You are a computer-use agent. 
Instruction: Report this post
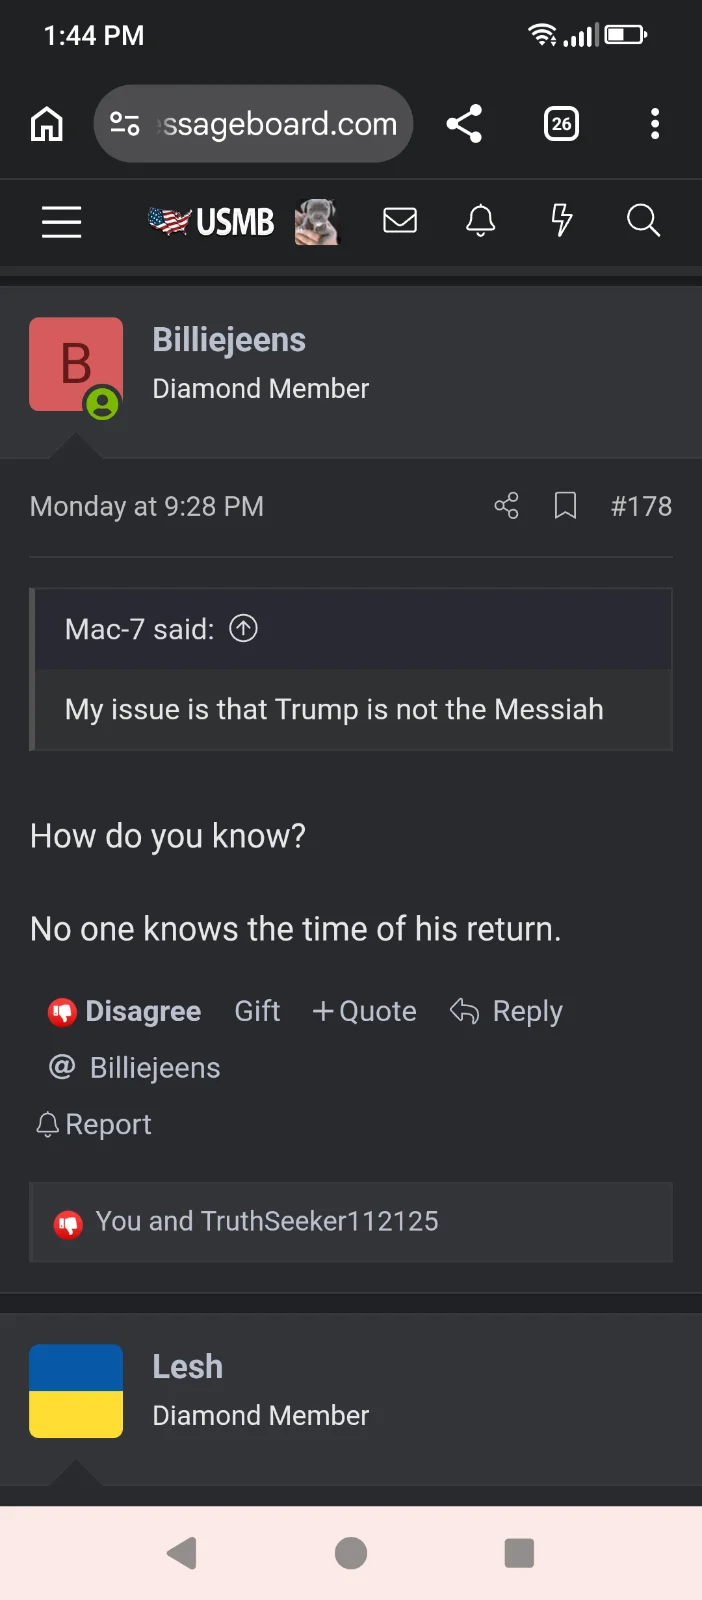coord(94,1125)
